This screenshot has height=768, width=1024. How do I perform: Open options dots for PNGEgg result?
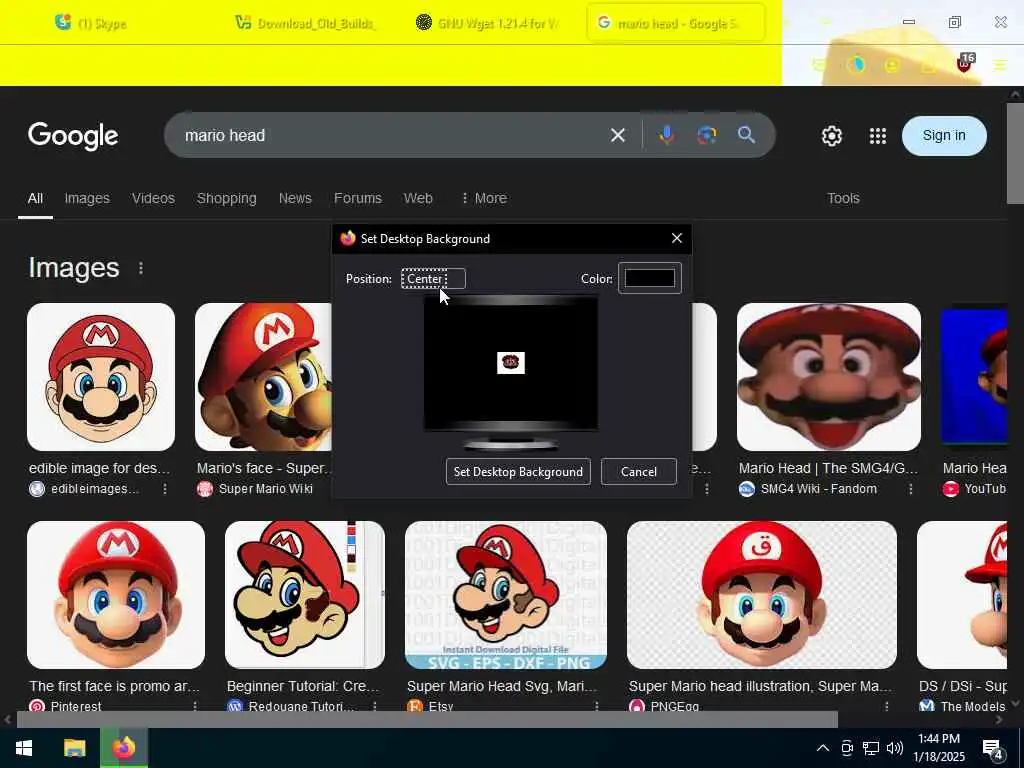pyautogui.click(x=886, y=706)
